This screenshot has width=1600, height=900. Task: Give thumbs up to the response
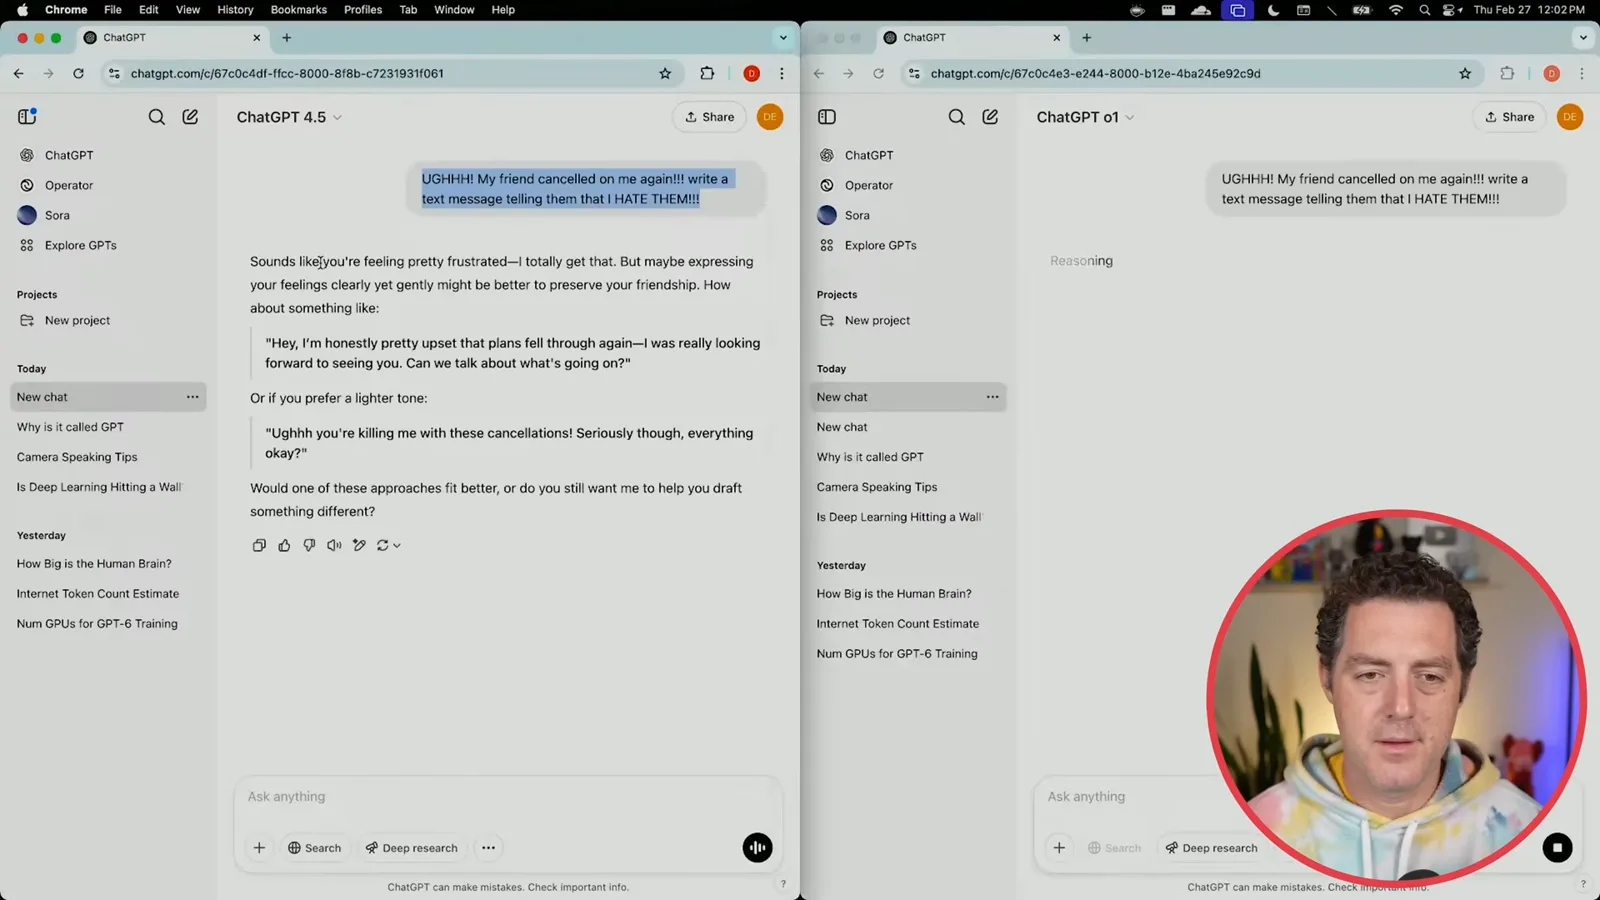284,545
